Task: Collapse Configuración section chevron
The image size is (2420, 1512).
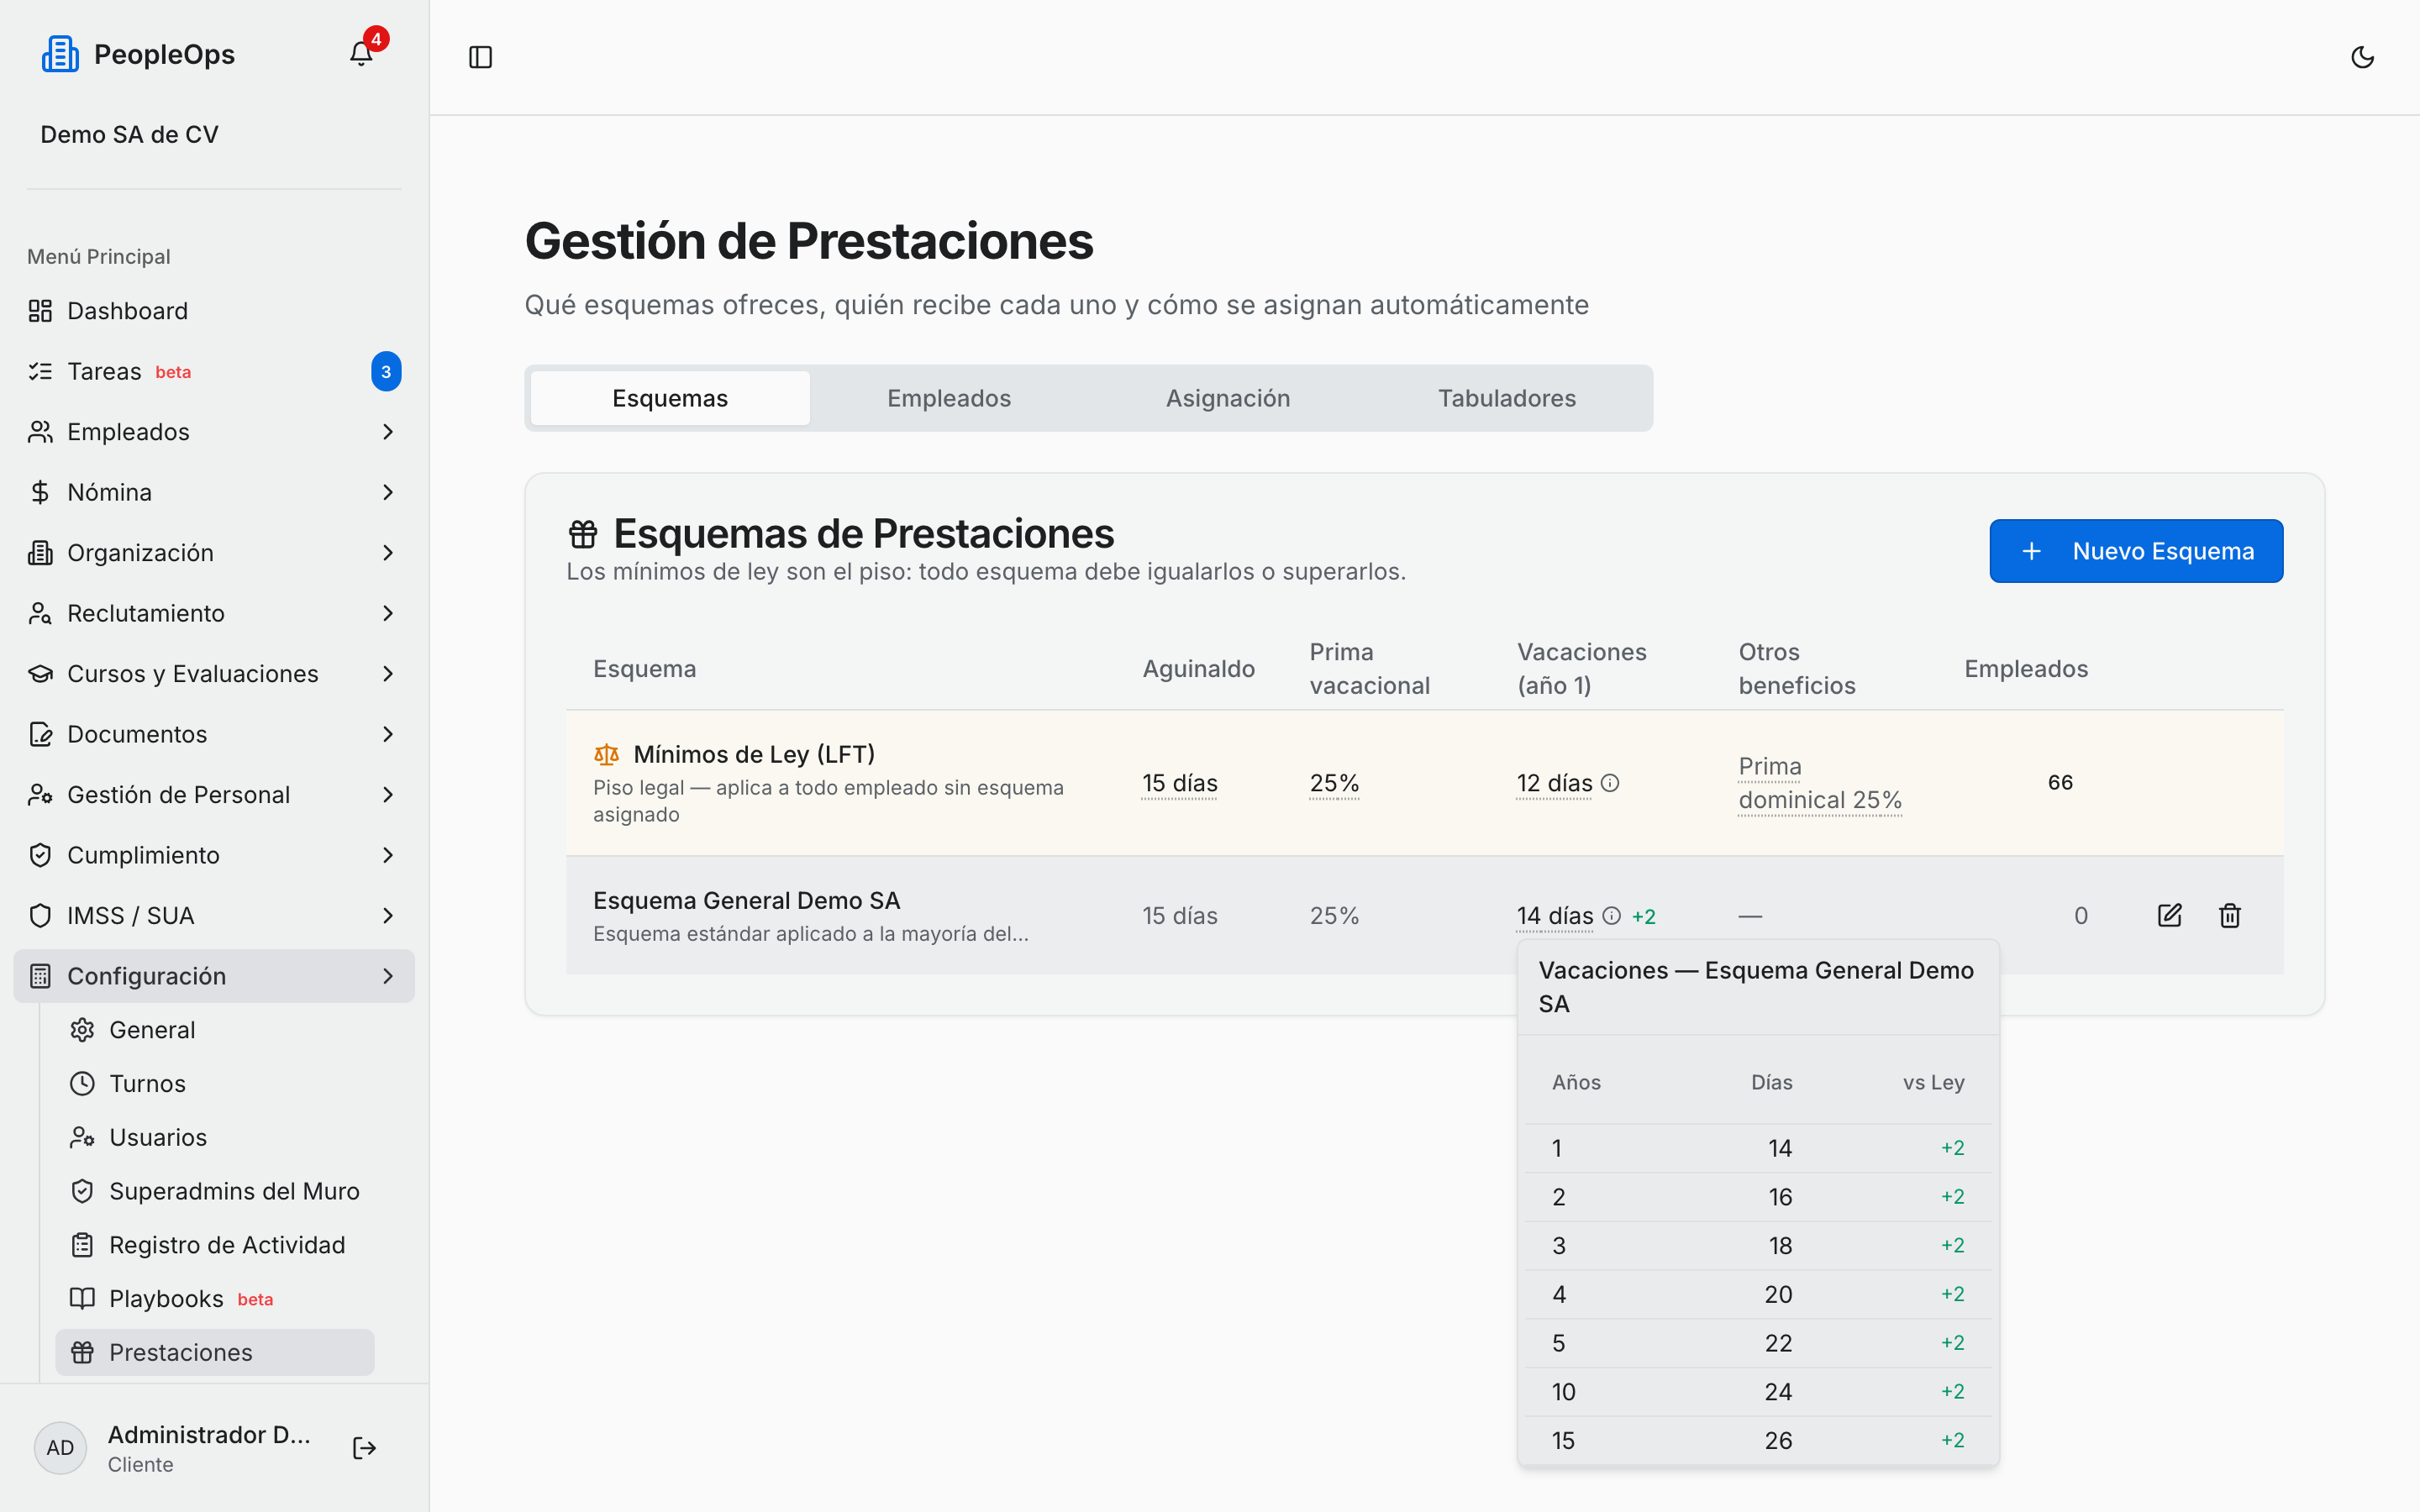Action: click(388, 976)
